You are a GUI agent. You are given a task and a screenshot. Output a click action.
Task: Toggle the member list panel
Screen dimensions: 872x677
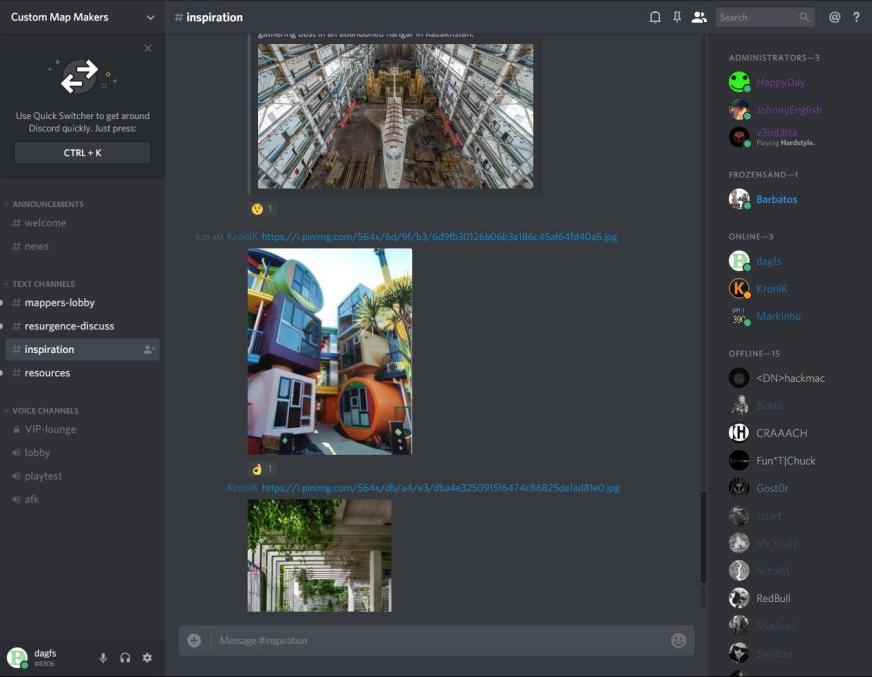pyautogui.click(x=699, y=17)
